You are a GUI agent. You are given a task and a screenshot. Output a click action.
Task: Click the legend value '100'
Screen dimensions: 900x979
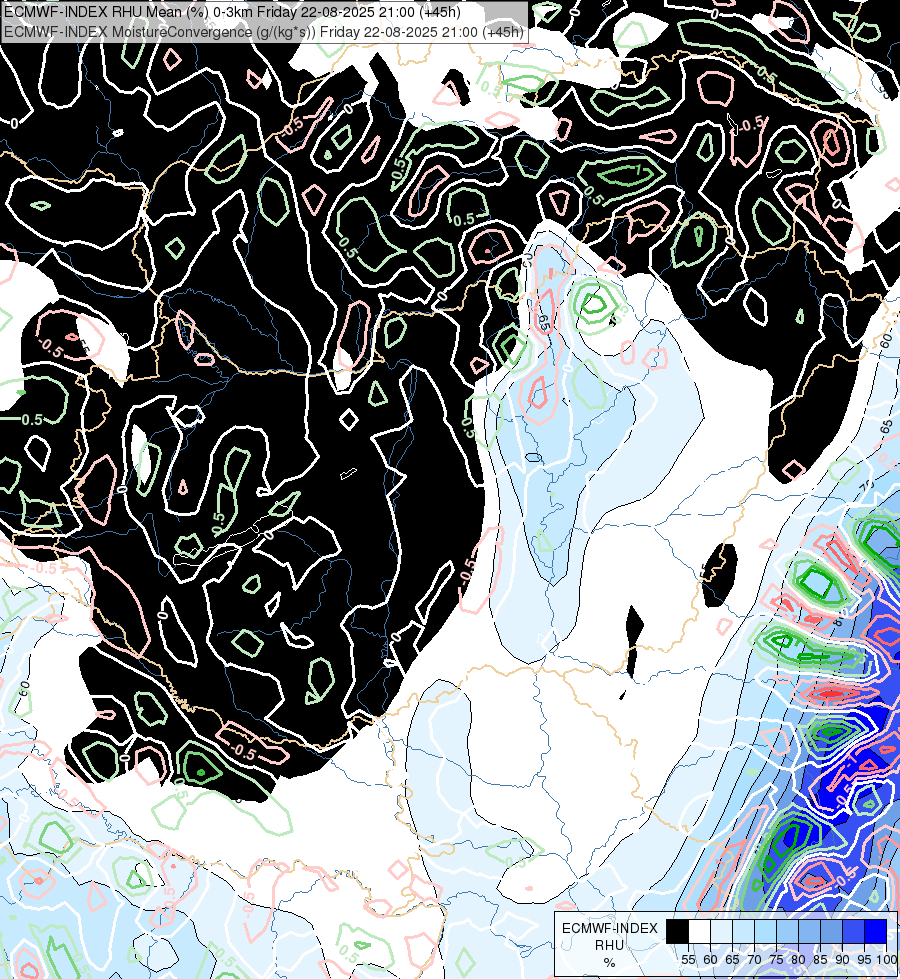(x=886, y=960)
